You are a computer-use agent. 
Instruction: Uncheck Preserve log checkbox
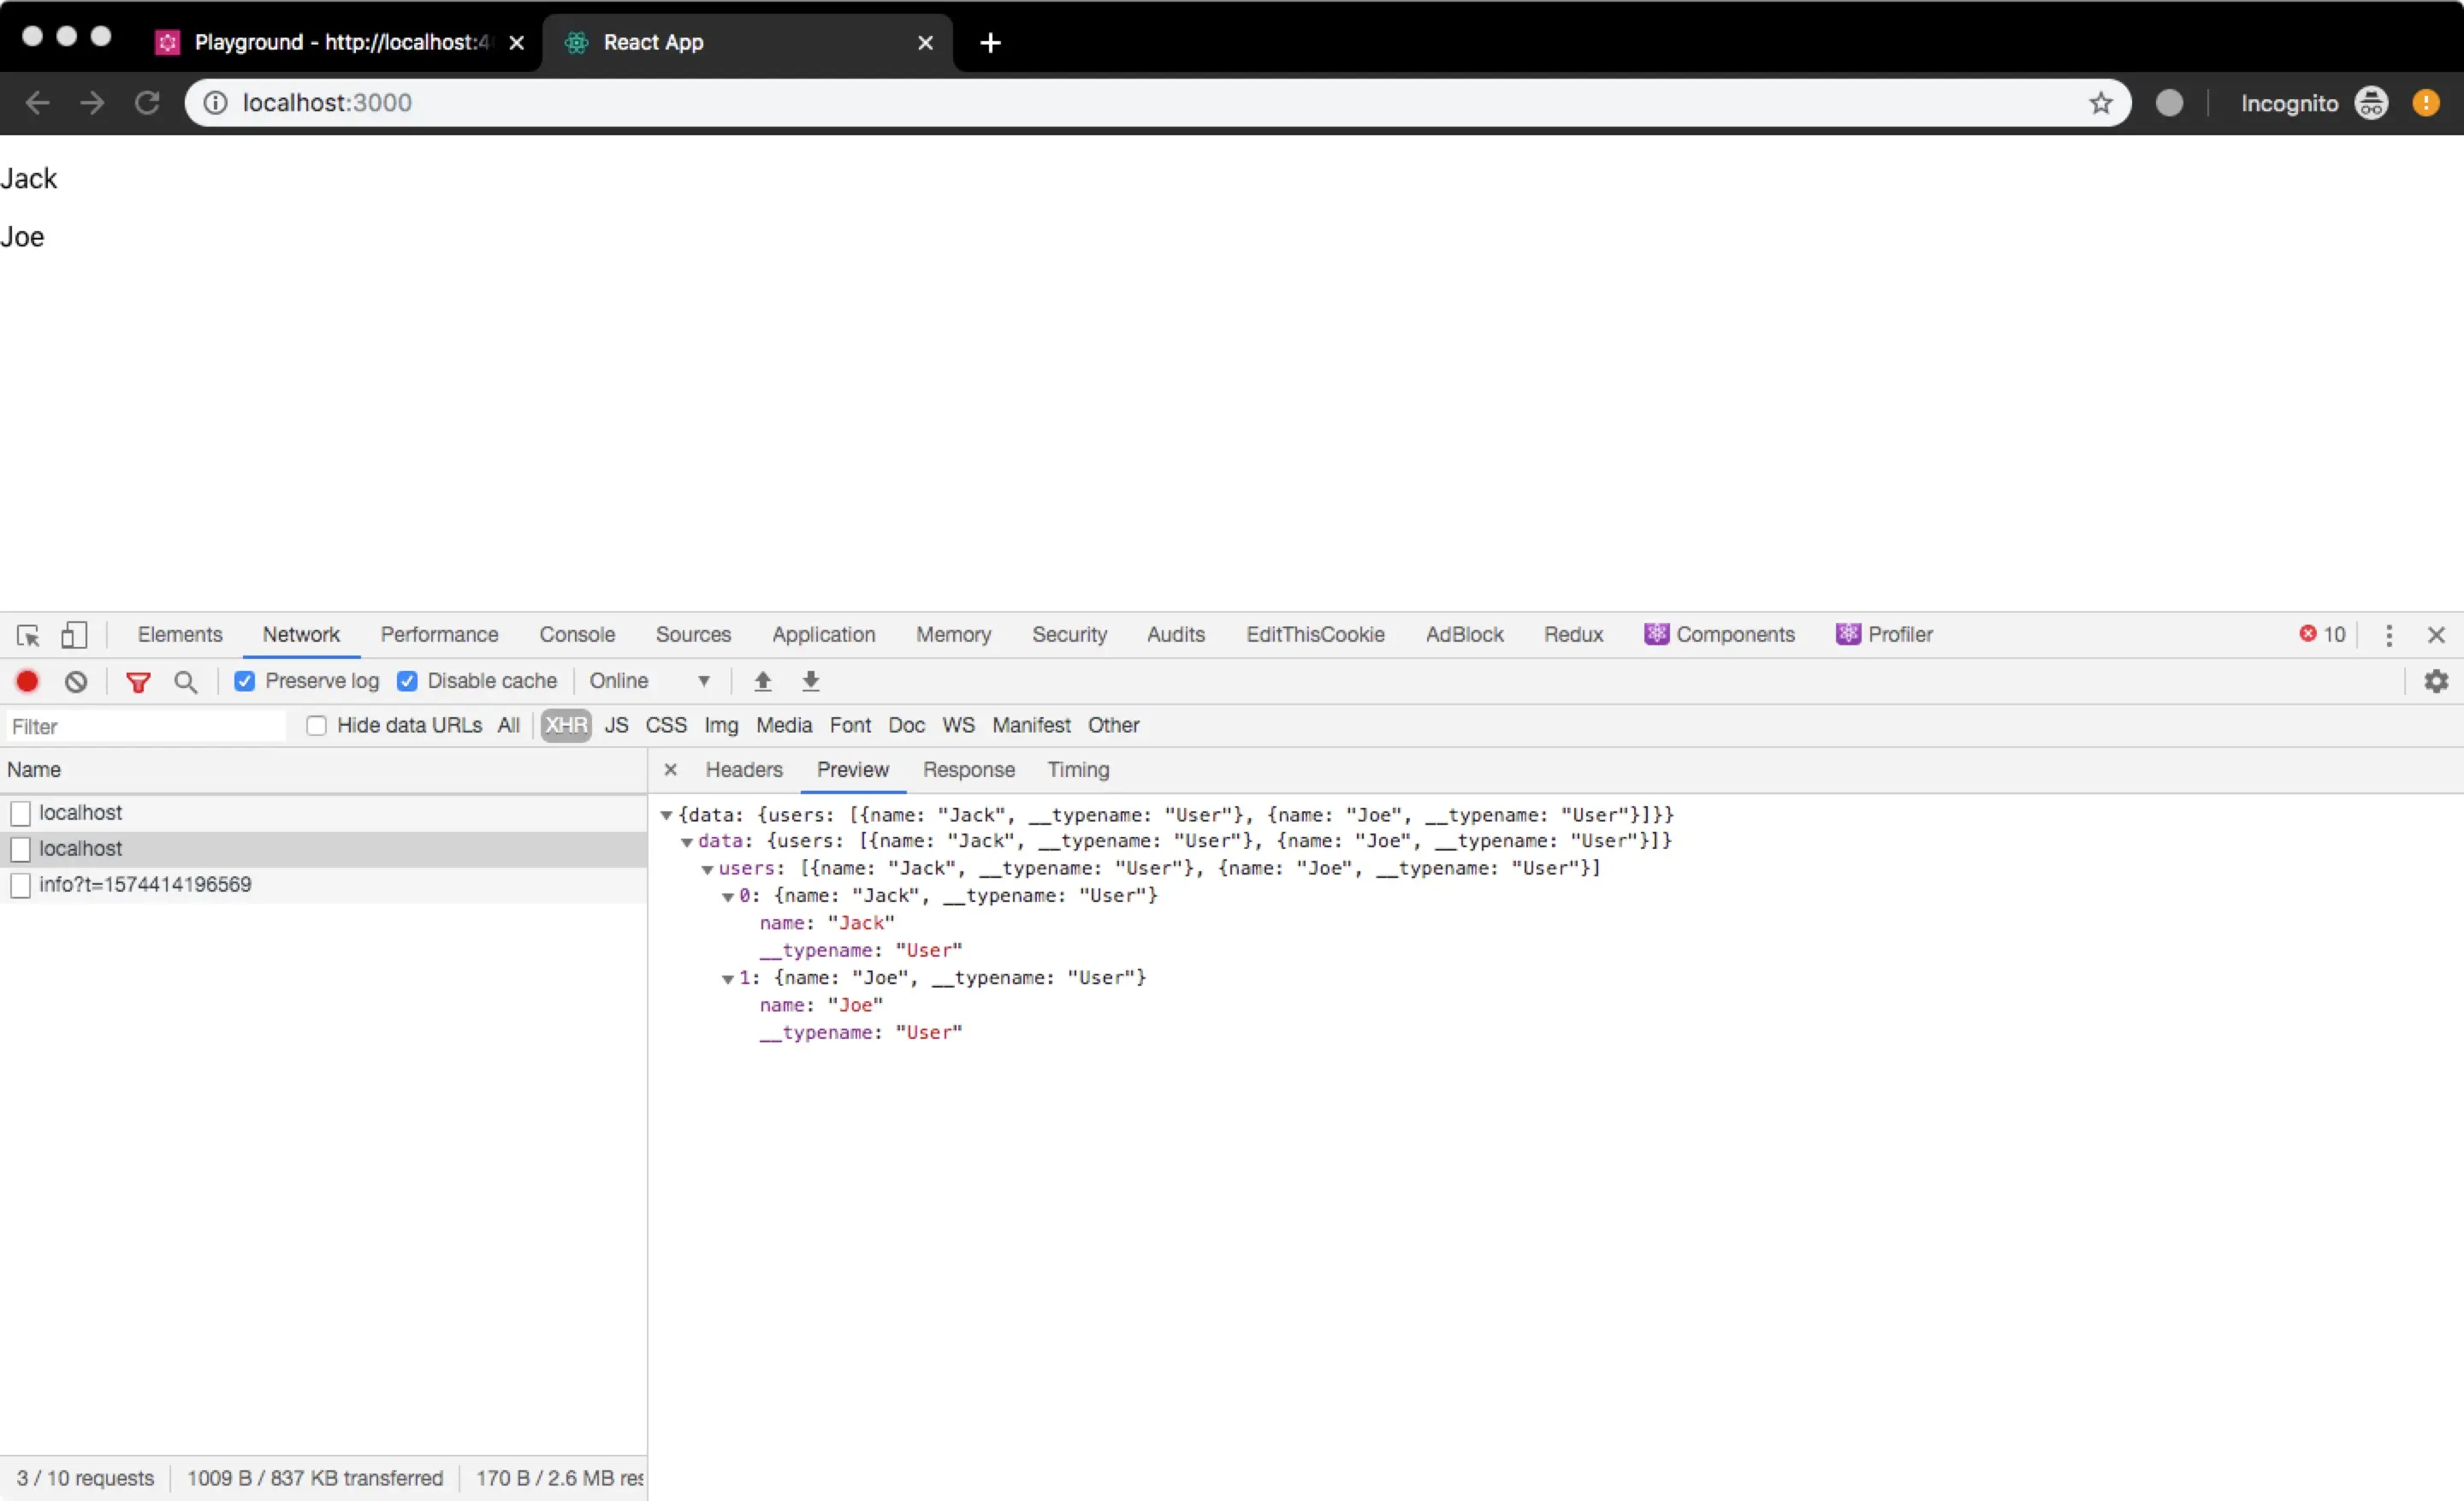coord(245,681)
